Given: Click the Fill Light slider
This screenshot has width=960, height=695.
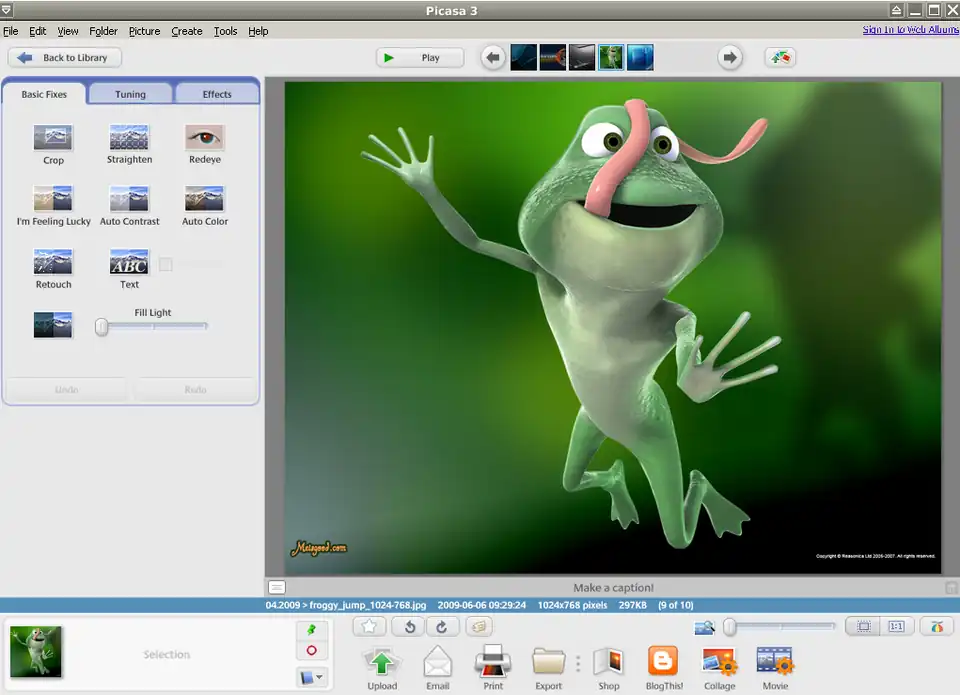Looking at the screenshot, I should 153,326.
